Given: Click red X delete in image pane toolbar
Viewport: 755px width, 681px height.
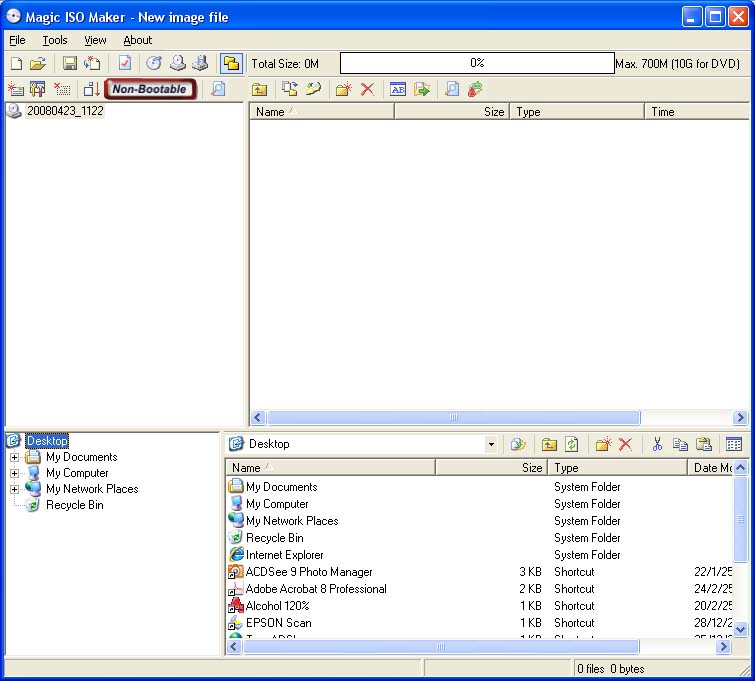Looking at the screenshot, I should (x=367, y=90).
